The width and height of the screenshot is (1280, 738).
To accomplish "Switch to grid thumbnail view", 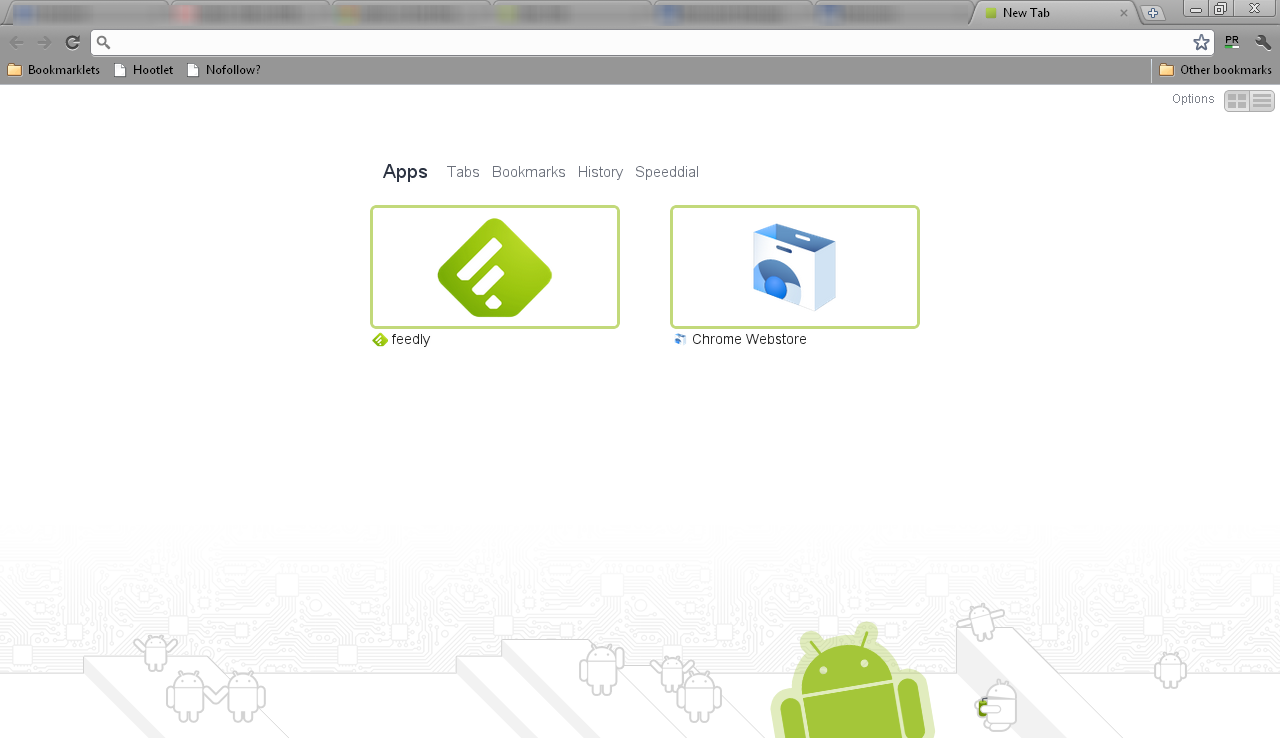I will coord(1237,101).
